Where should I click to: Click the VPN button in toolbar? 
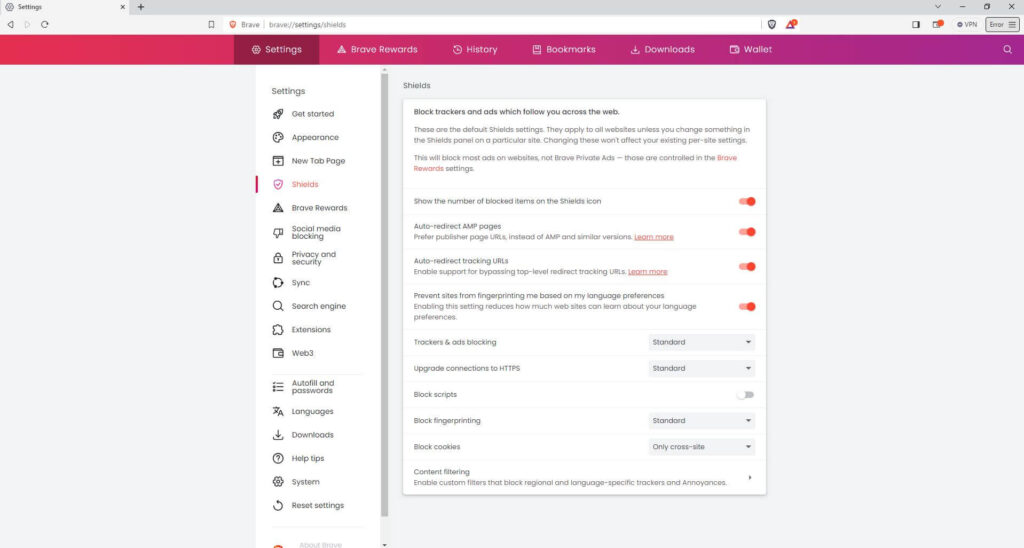click(967, 24)
